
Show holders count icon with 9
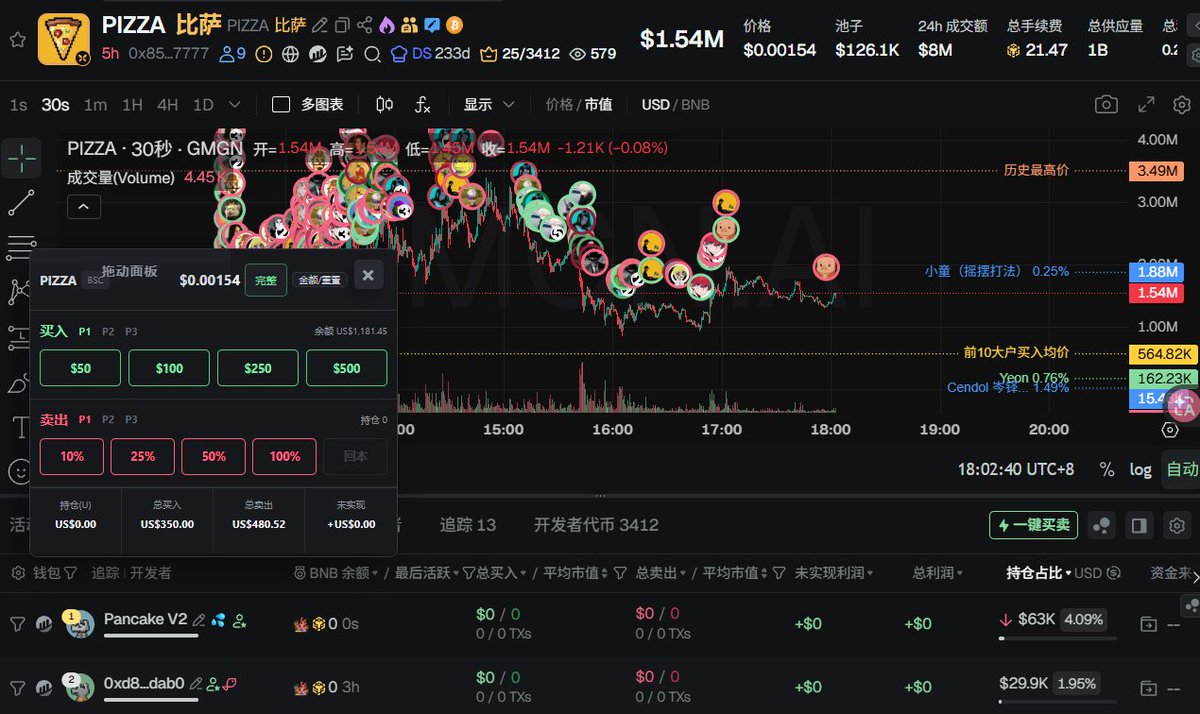coord(233,54)
